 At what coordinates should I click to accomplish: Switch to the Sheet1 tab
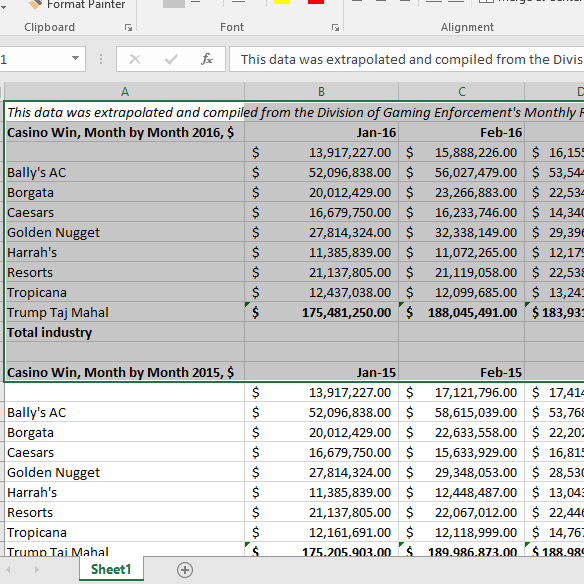pos(111,569)
